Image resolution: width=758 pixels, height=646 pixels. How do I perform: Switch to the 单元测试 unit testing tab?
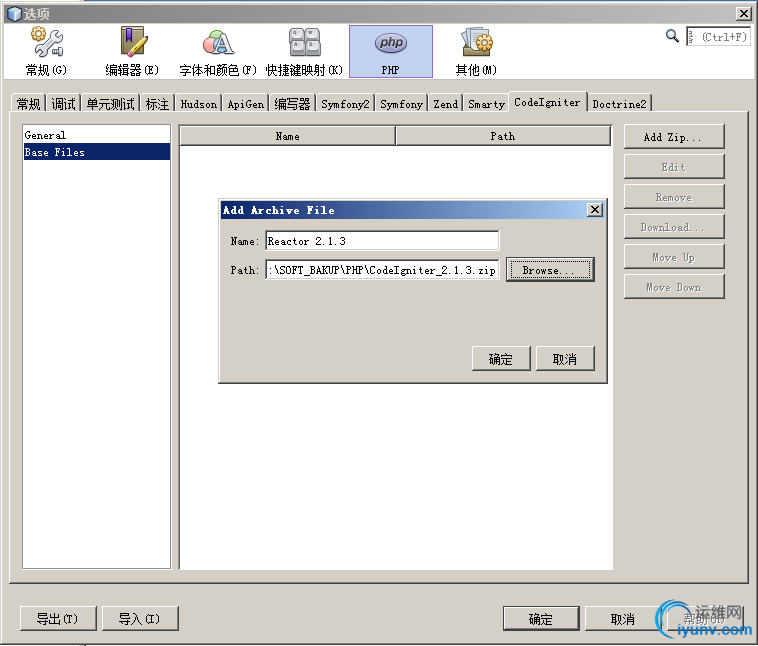point(110,103)
